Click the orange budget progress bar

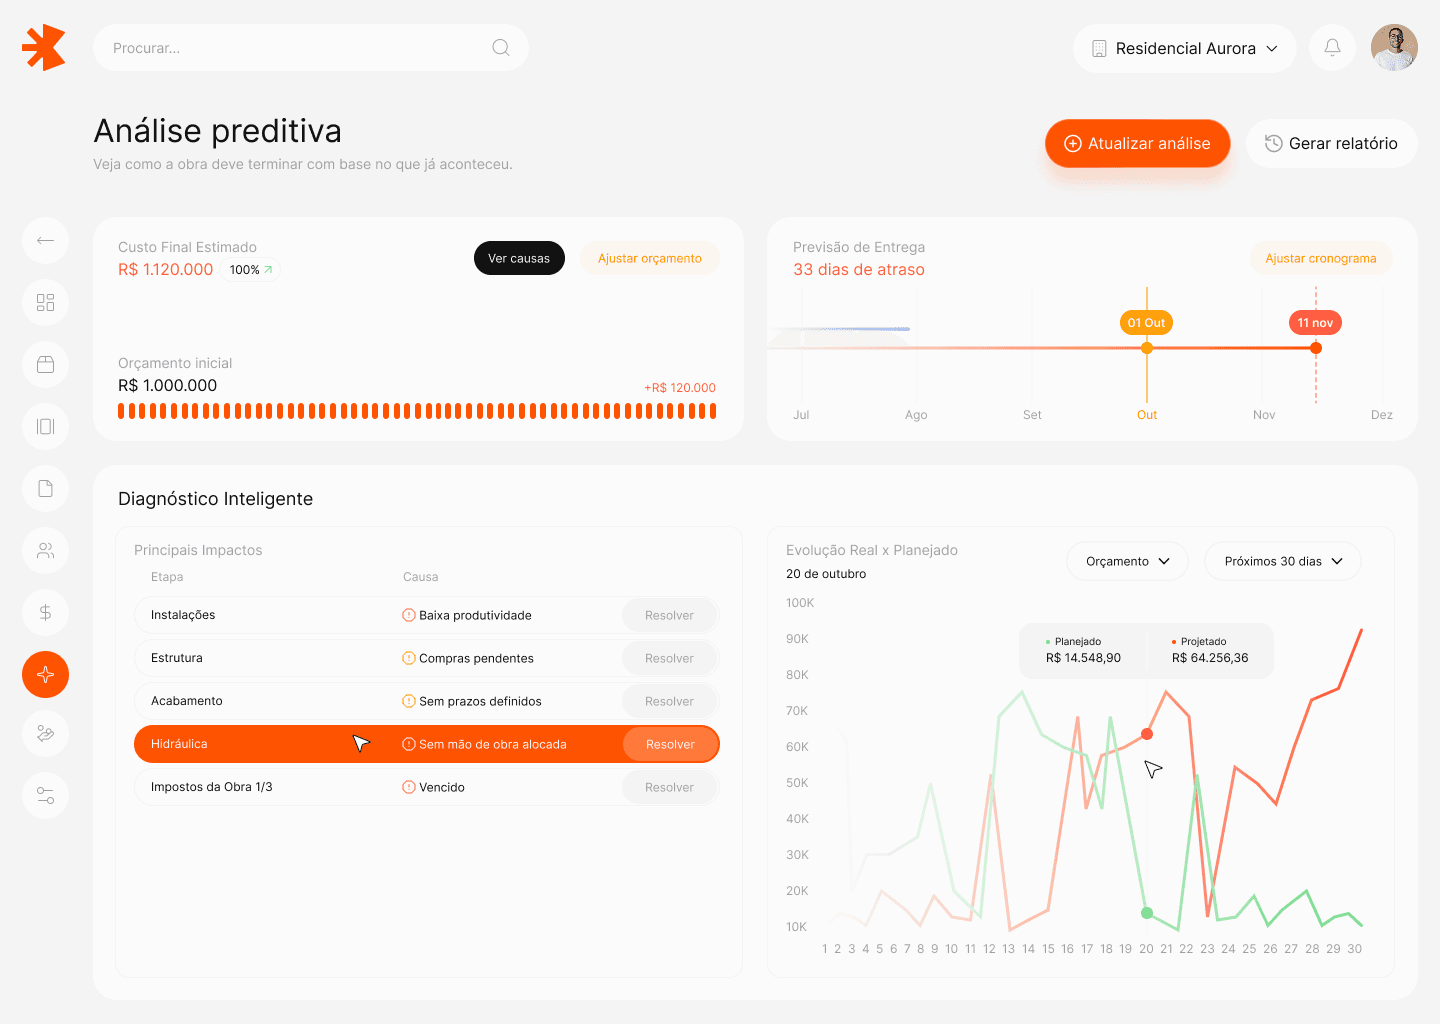(417, 411)
